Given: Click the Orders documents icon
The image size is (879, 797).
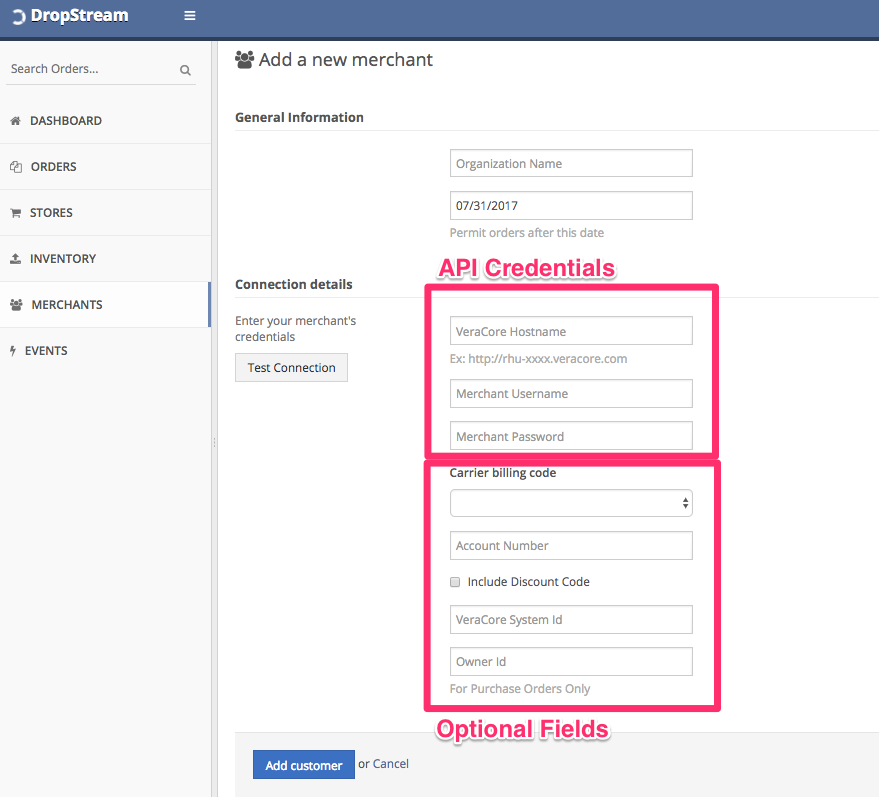Looking at the screenshot, I should point(16,166).
